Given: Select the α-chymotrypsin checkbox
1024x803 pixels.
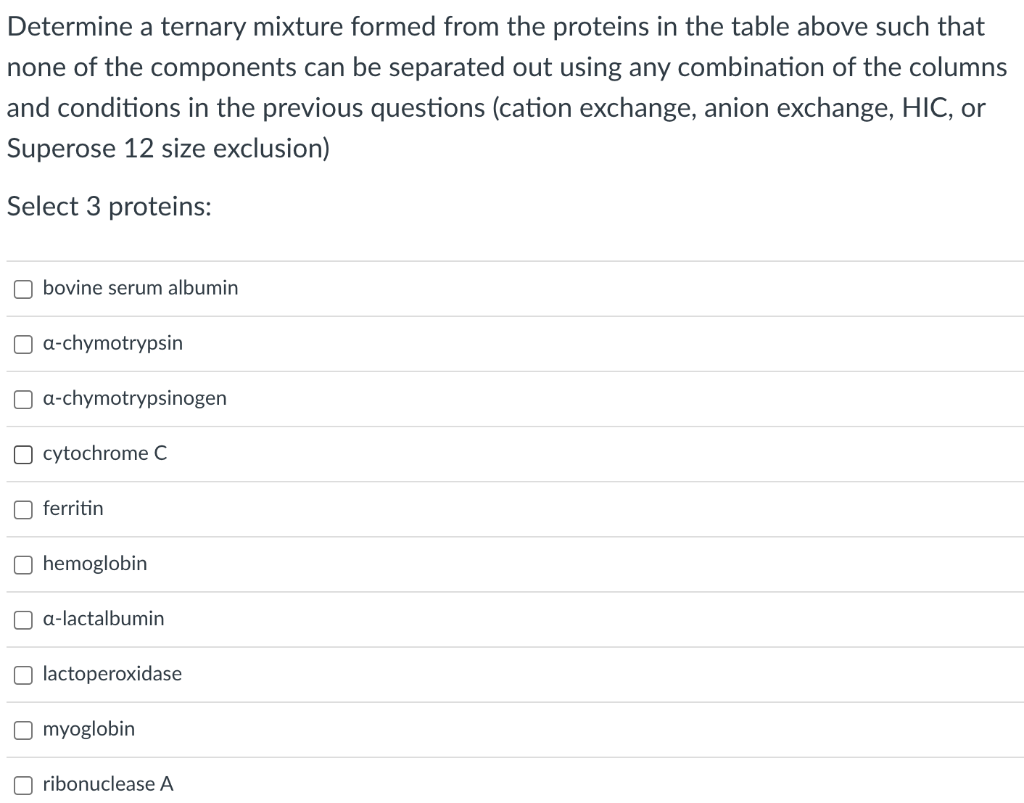Looking at the screenshot, I should point(21,343).
